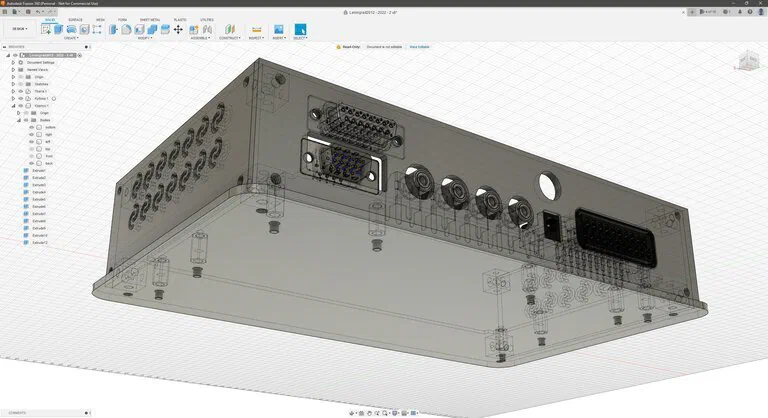Open the DESIGN workspace dropdown
This screenshot has width=768, height=418.
[x=20, y=29]
